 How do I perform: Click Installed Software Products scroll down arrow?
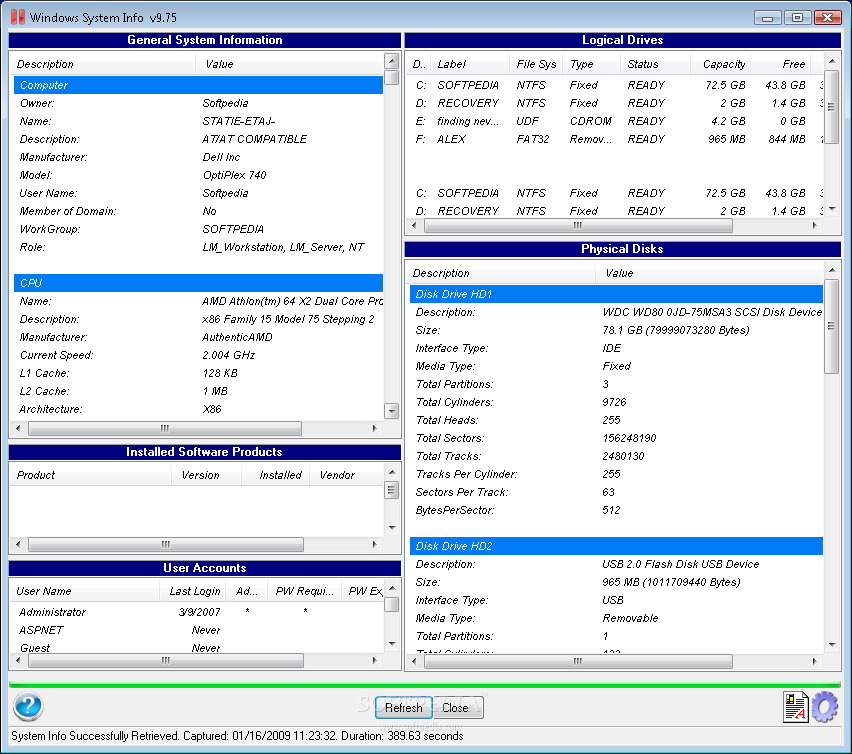point(392,527)
